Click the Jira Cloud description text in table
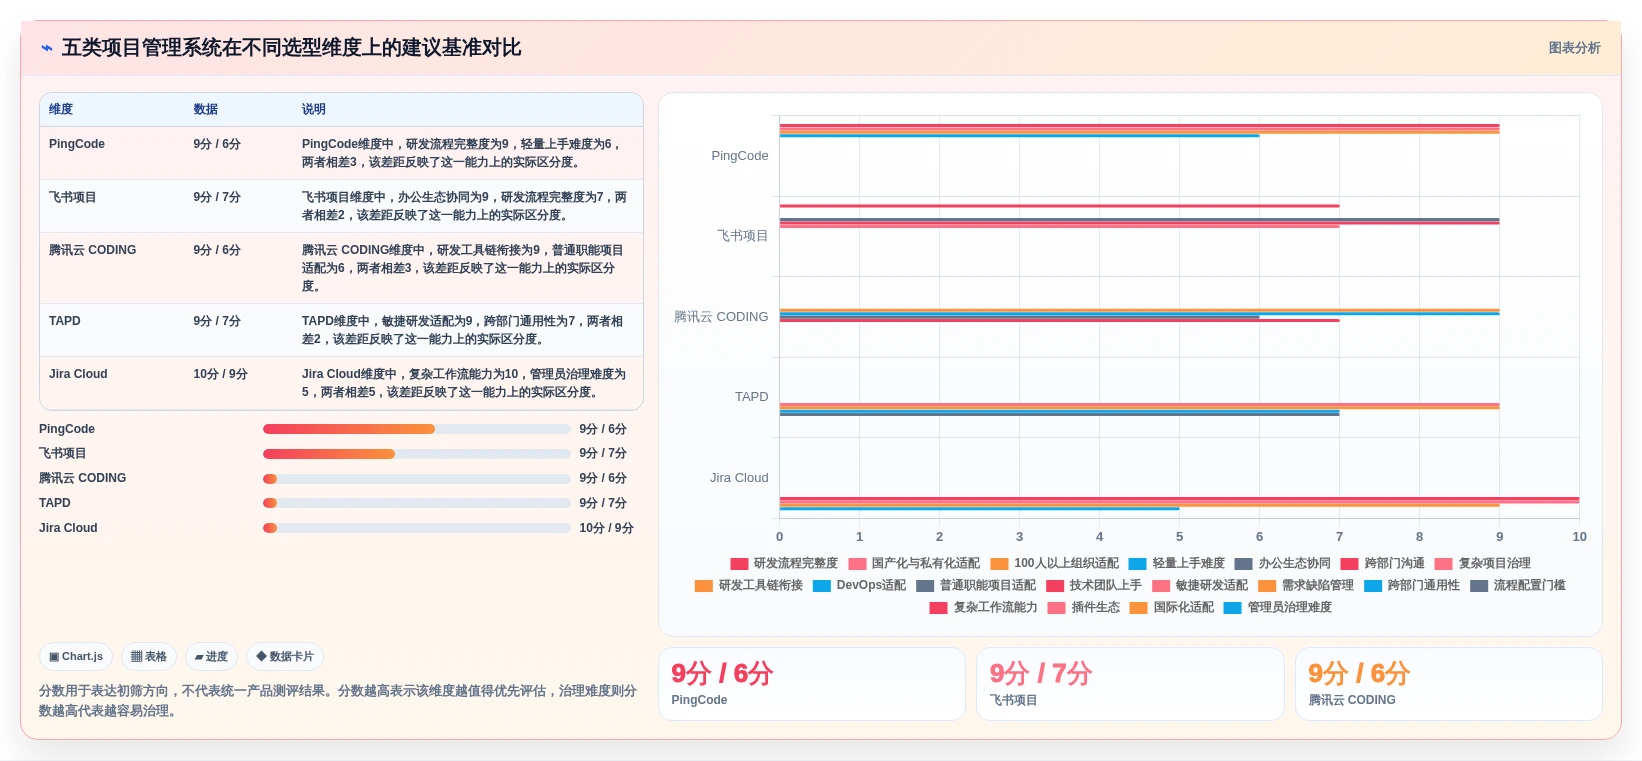 (464, 383)
